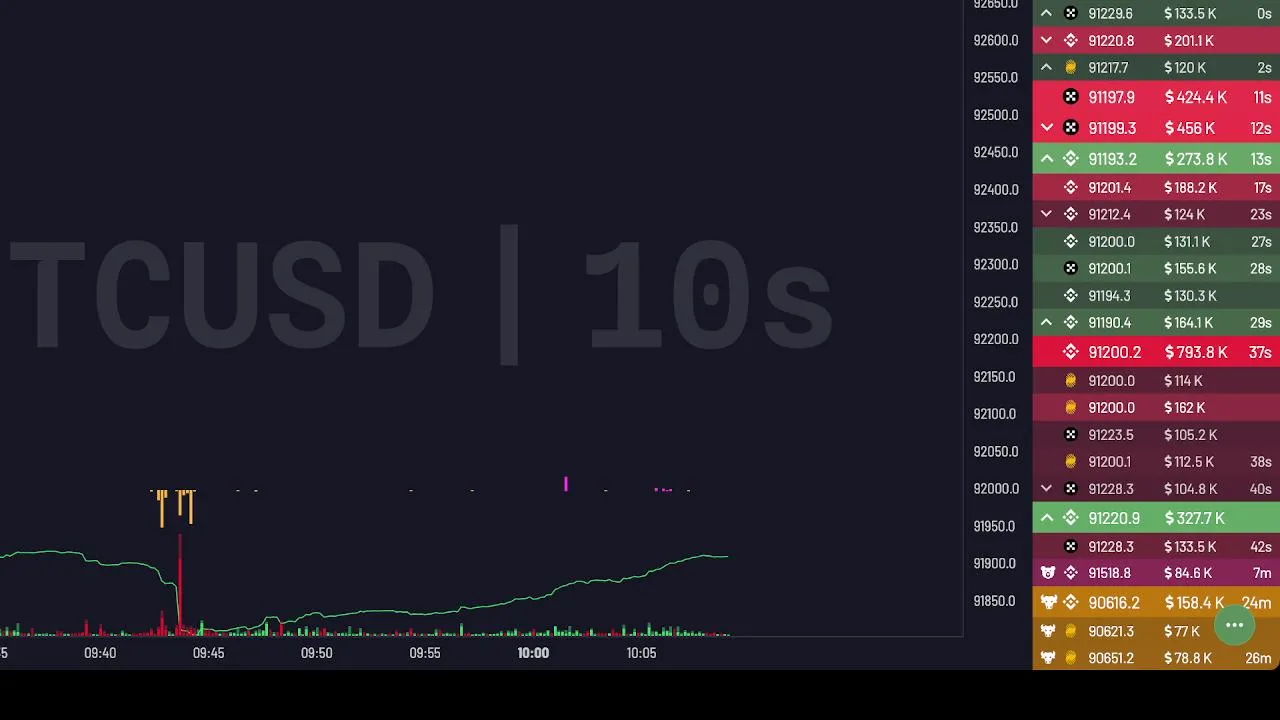Image resolution: width=1280 pixels, height=720 pixels.
Task: Click the Binance icon on the 91194.3 trade
Action: click(1071, 296)
